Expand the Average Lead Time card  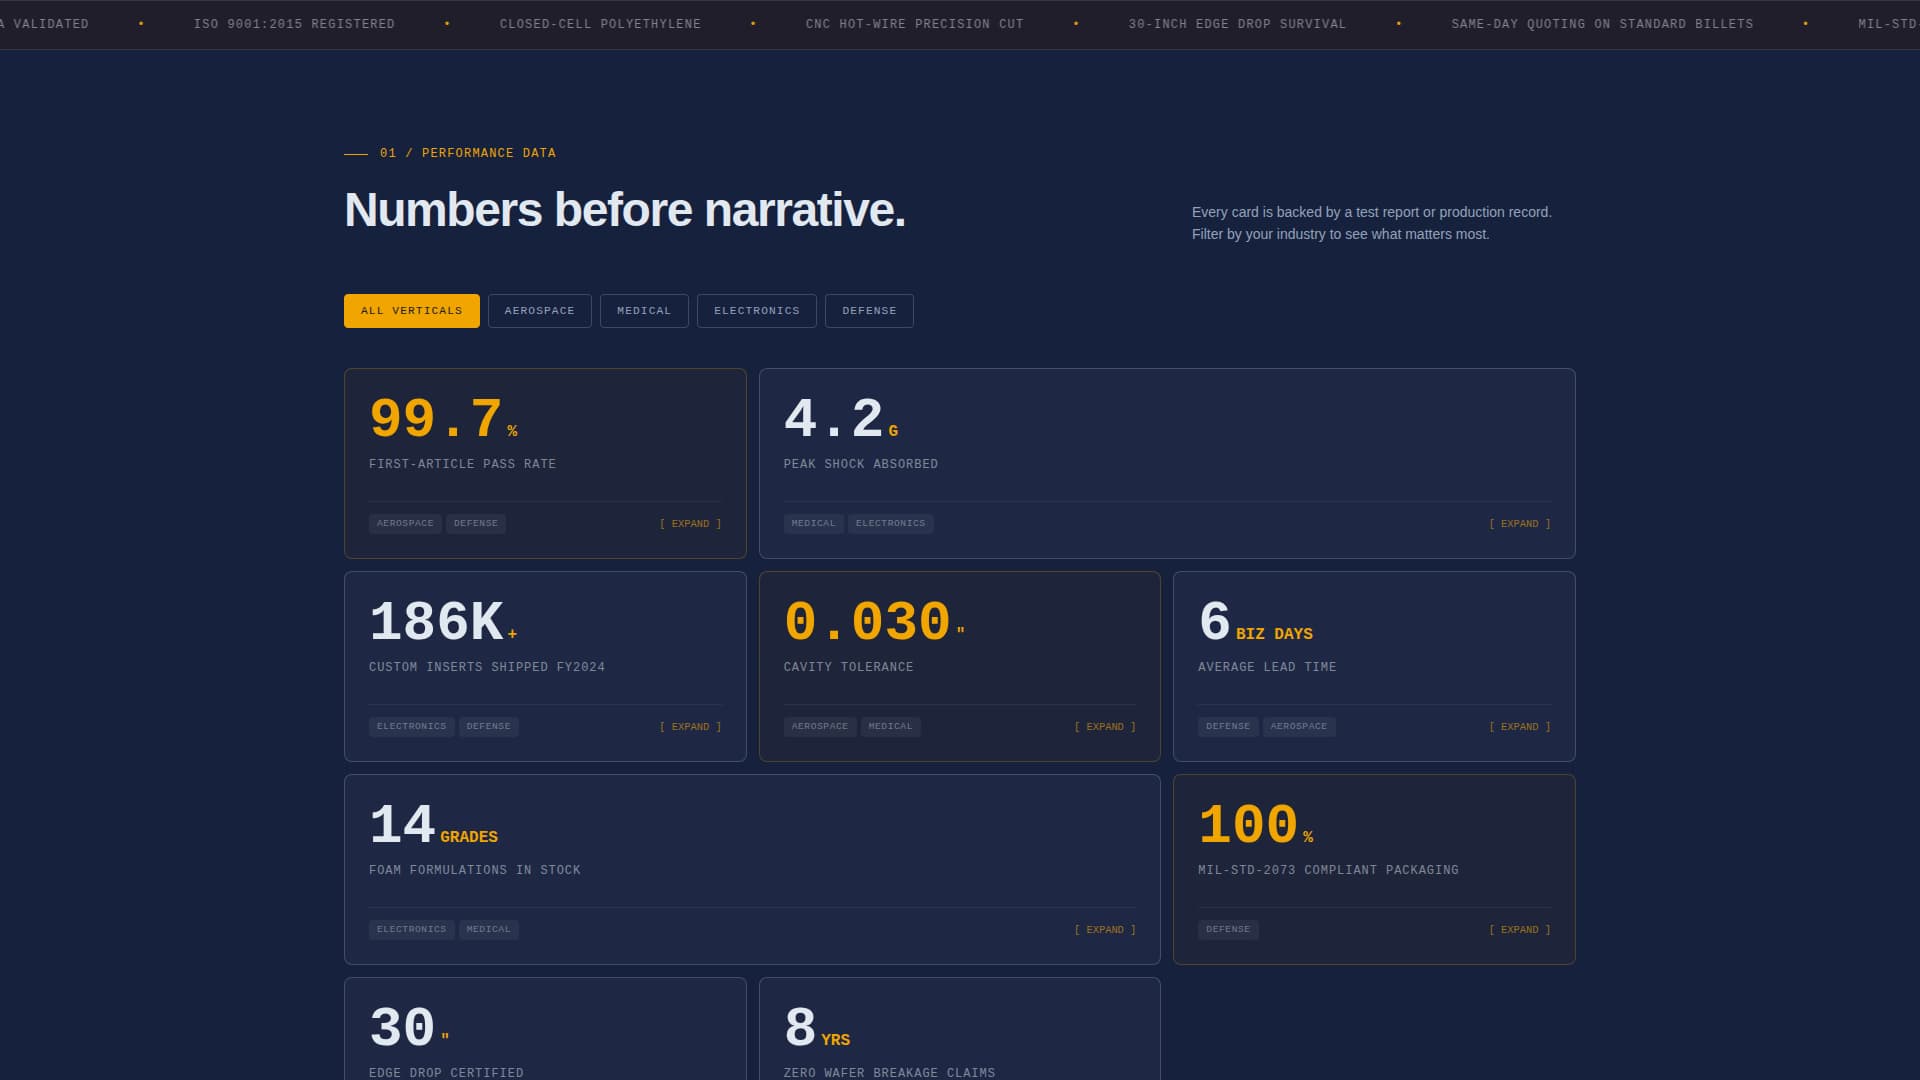coord(1519,727)
